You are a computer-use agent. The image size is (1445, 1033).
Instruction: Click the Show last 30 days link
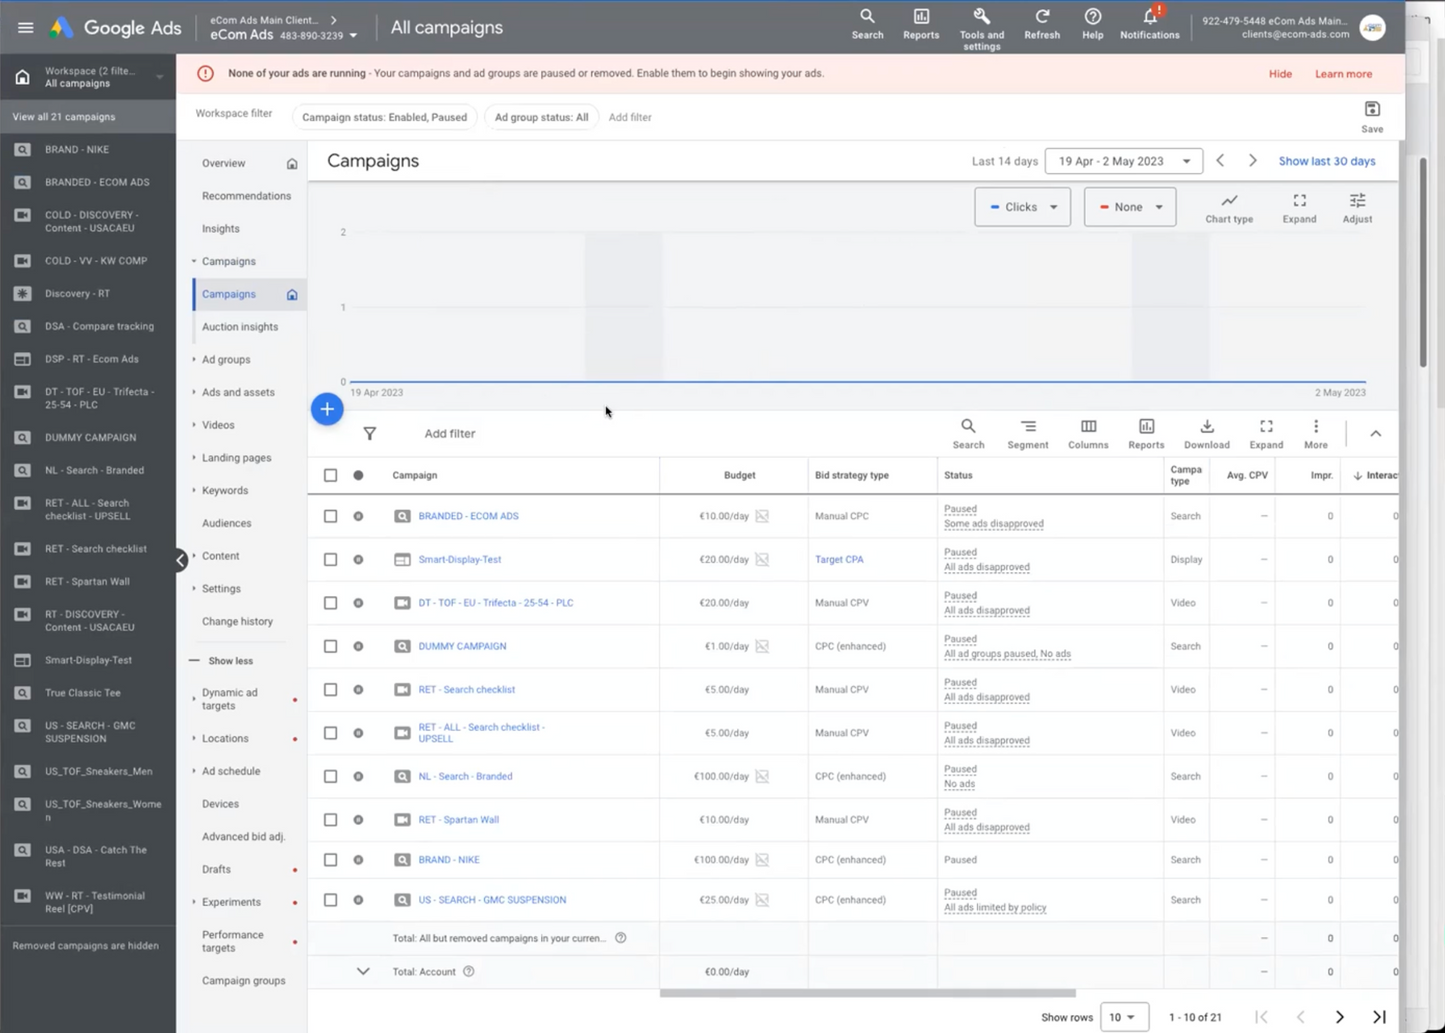click(x=1327, y=160)
